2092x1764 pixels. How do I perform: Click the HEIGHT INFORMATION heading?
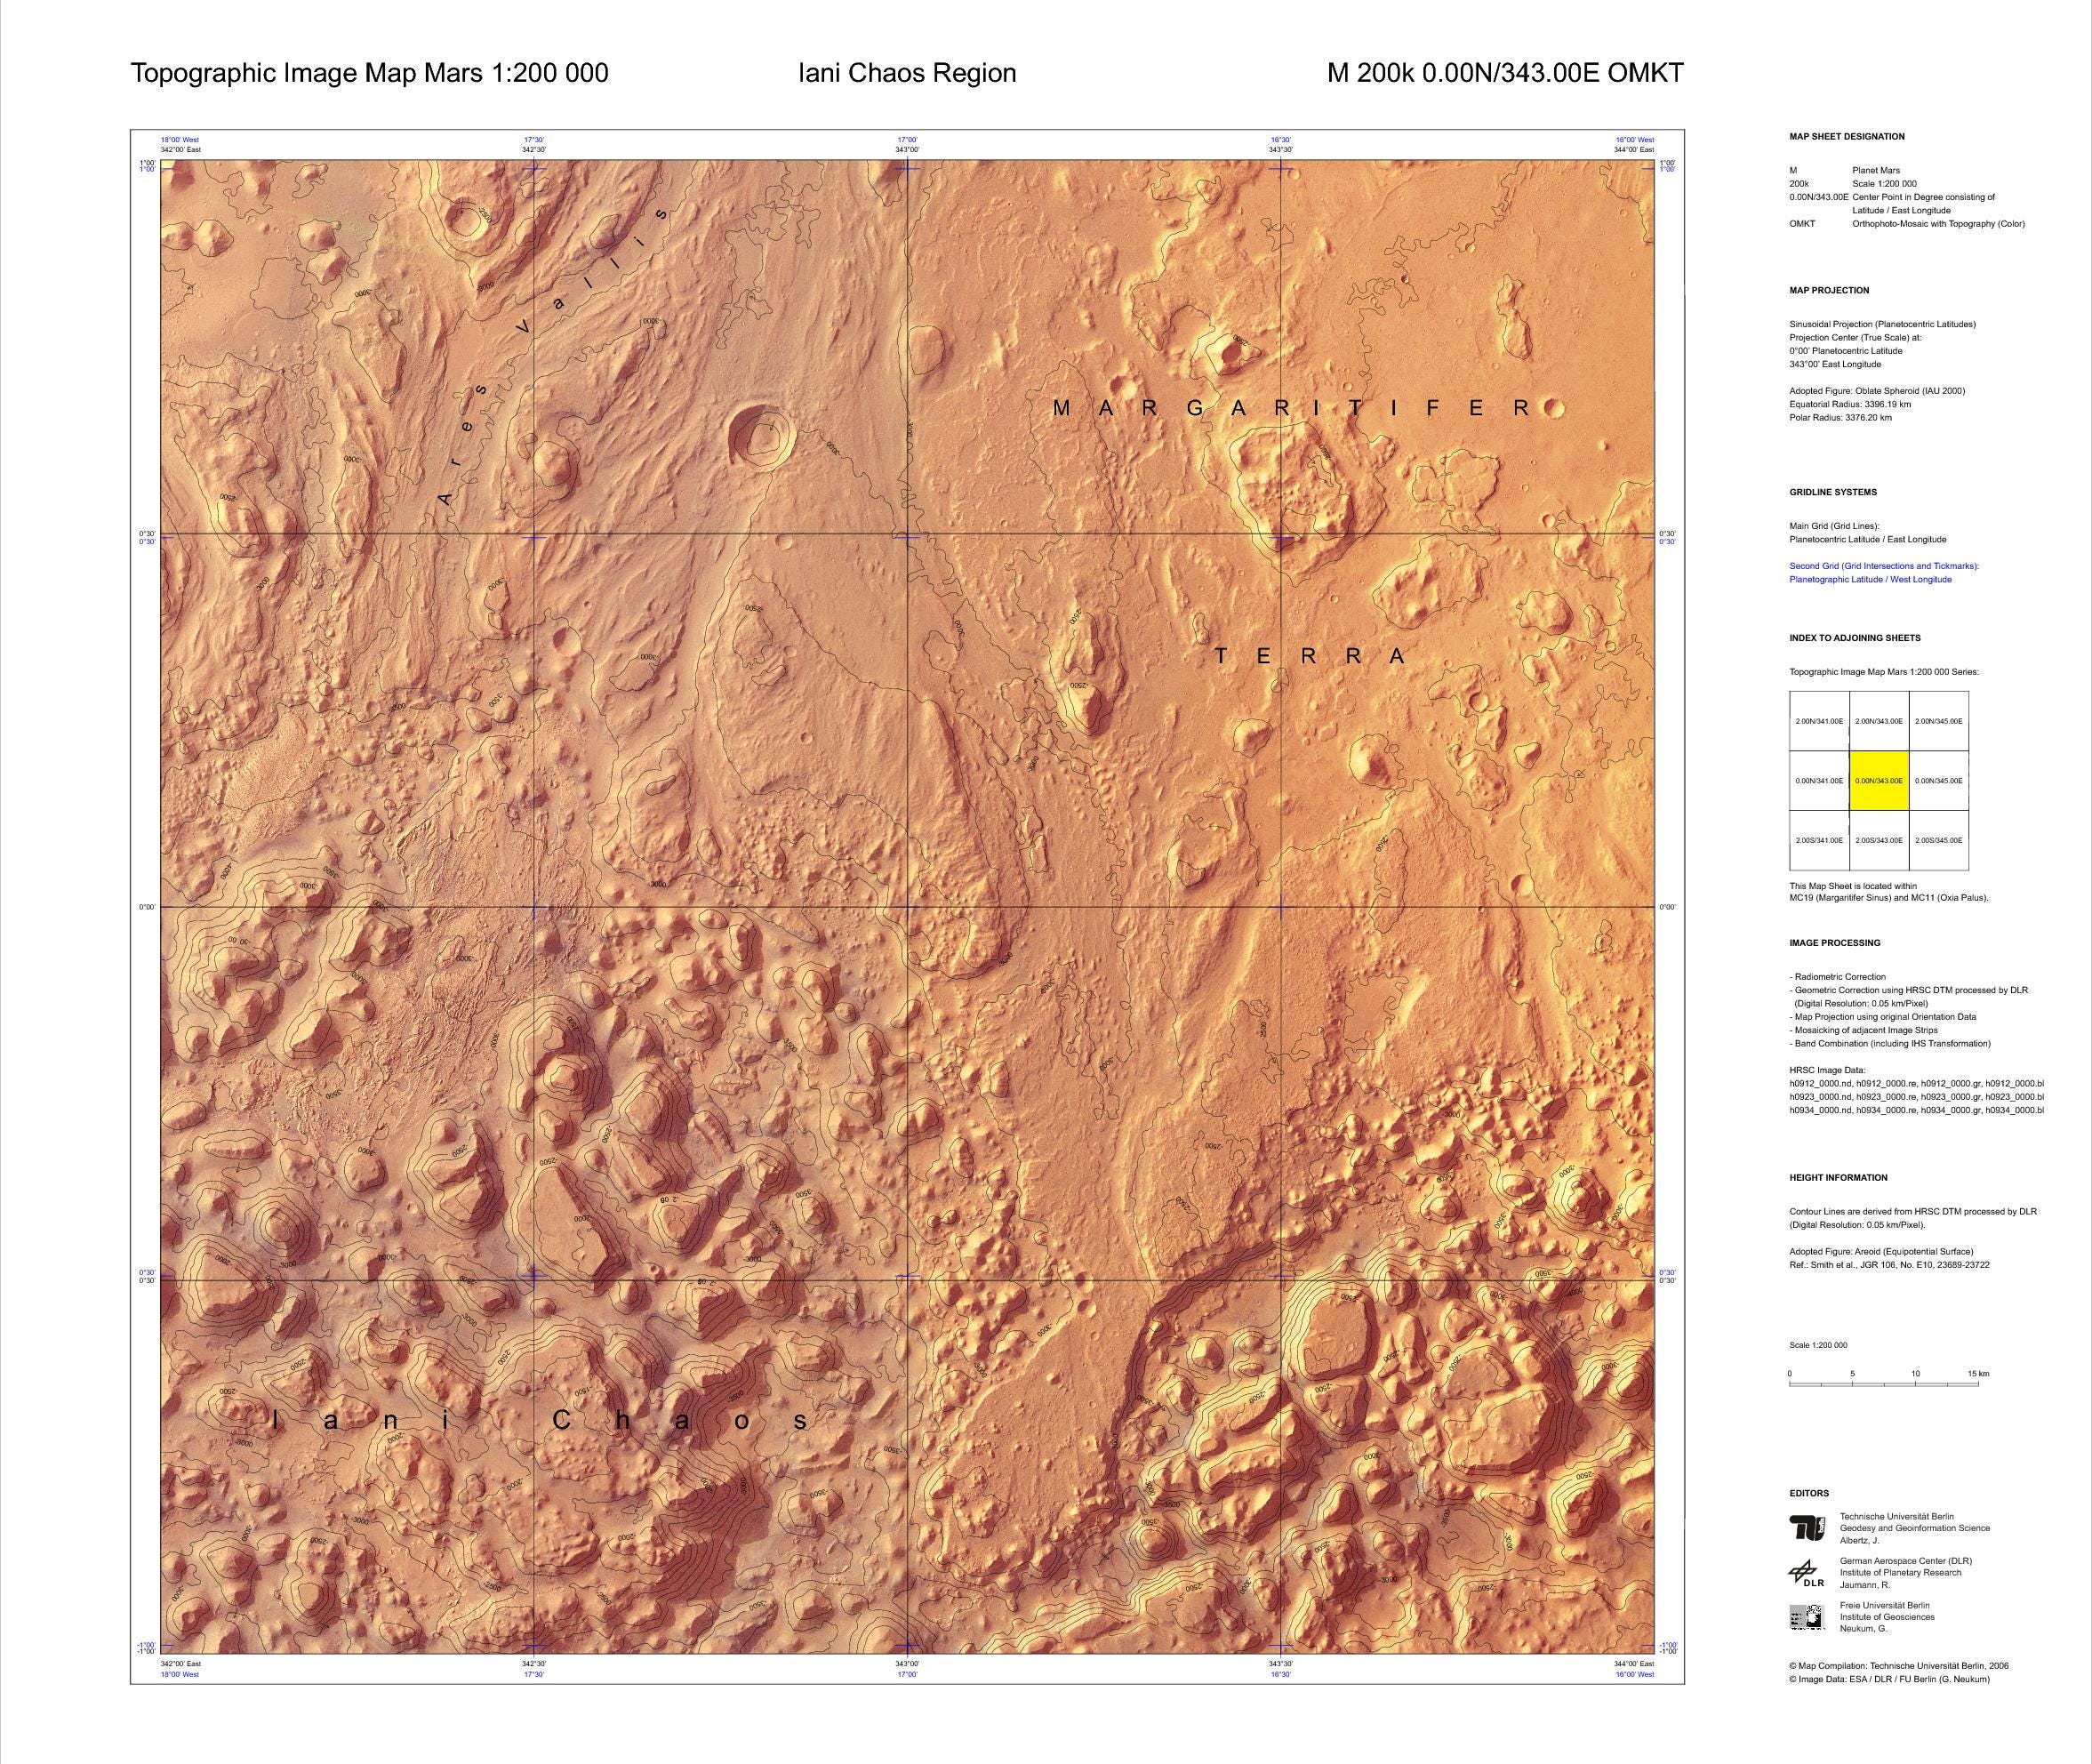point(1838,1178)
